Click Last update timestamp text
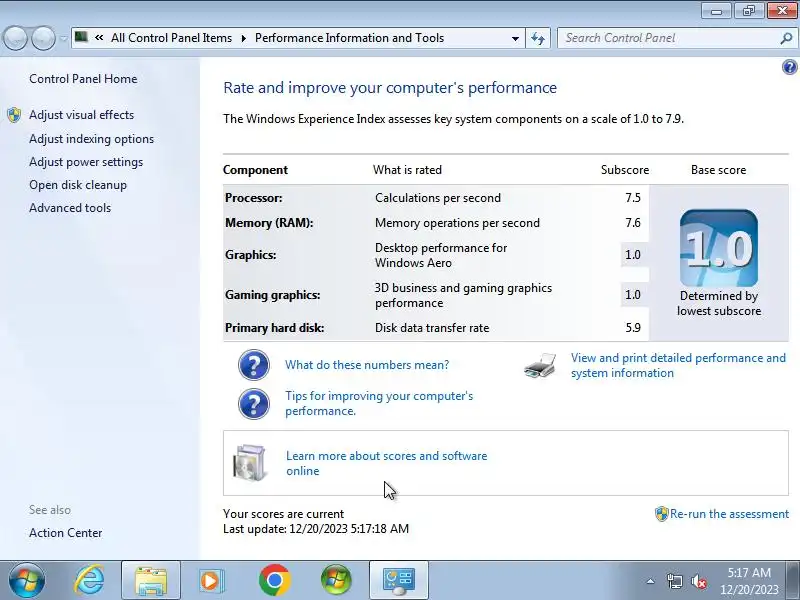Viewport: 800px width, 600px height. pos(316,529)
